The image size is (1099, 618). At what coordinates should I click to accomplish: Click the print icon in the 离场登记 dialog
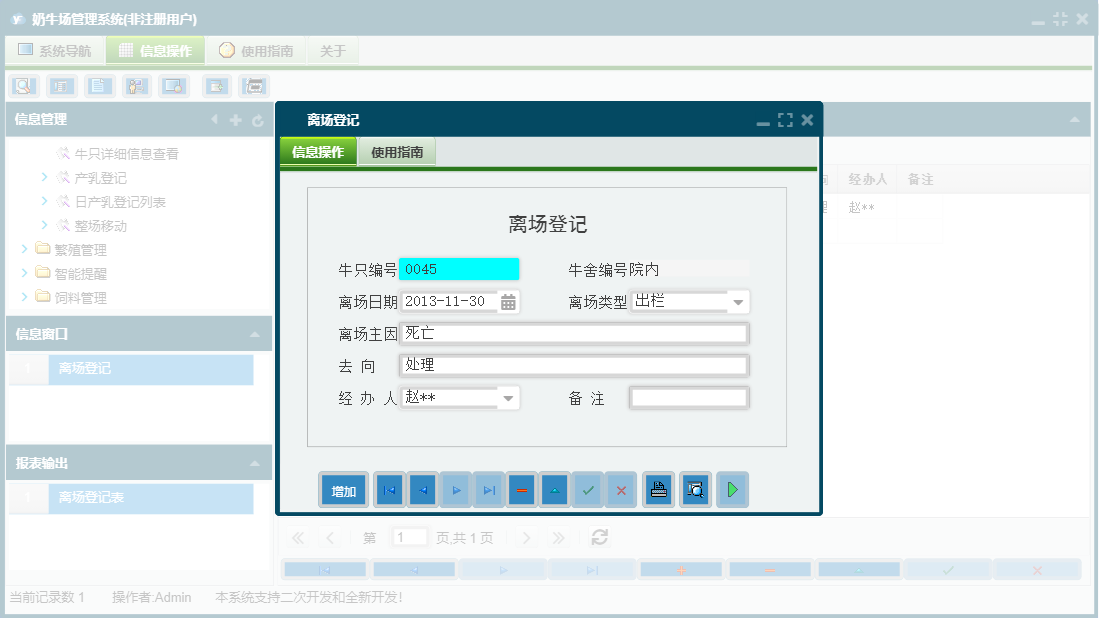pyautogui.click(x=659, y=489)
